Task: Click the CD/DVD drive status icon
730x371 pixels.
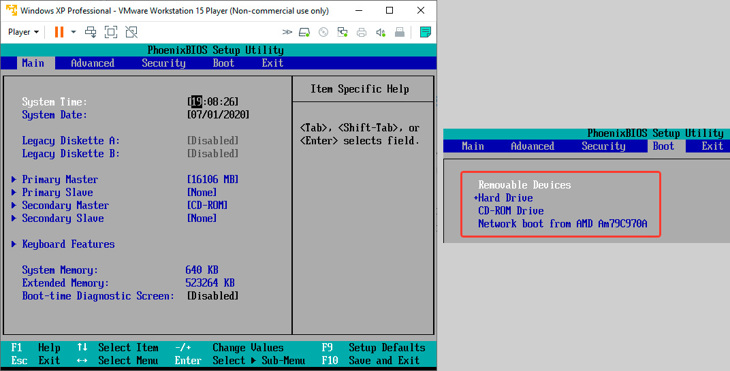Action: (x=323, y=32)
